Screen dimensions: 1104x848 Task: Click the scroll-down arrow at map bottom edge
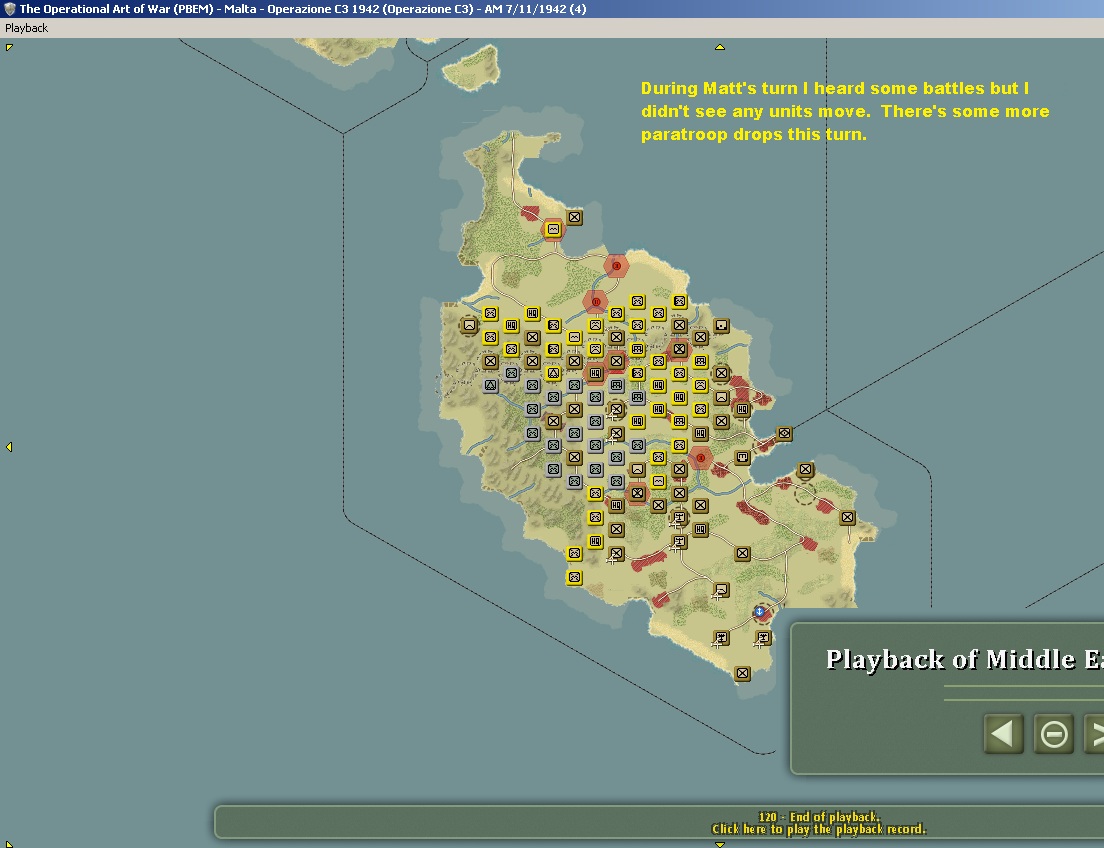click(720, 844)
